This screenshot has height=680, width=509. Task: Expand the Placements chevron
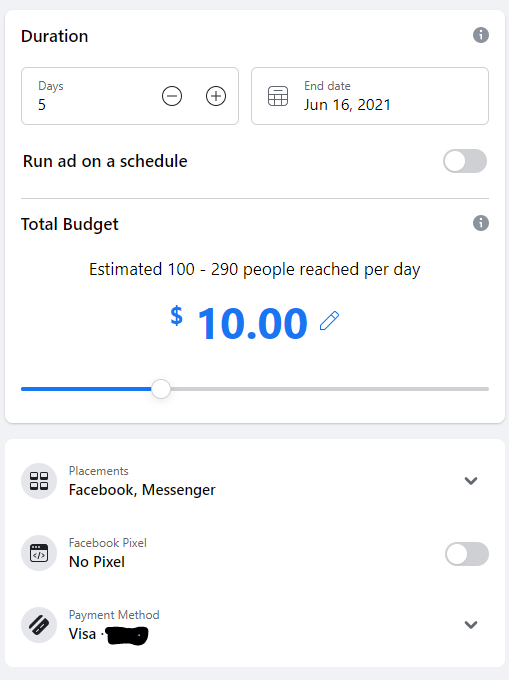click(x=471, y=481)
